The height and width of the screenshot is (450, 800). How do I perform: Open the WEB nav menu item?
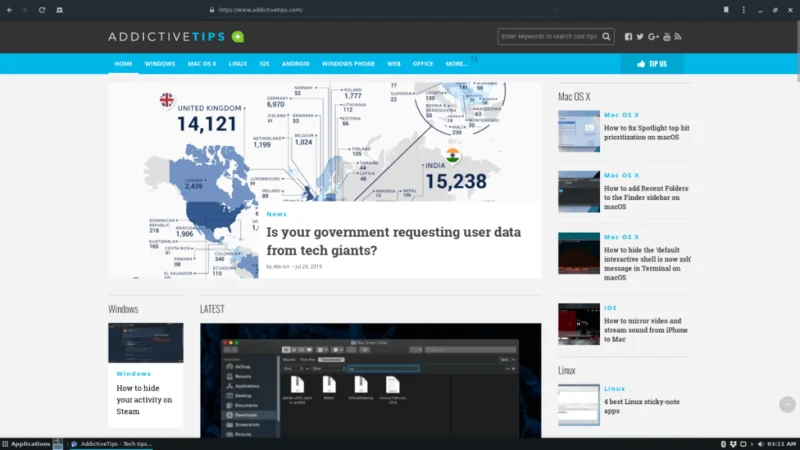tap(393, 64)
